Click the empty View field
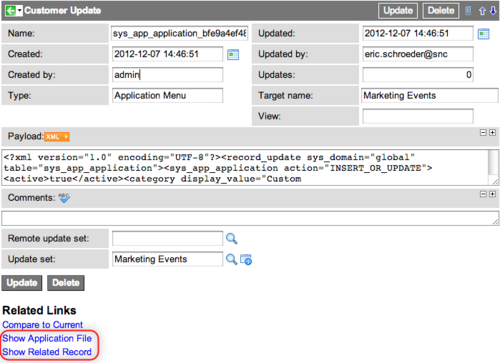The height and width of the screenshot is (363, 500). 418,116
